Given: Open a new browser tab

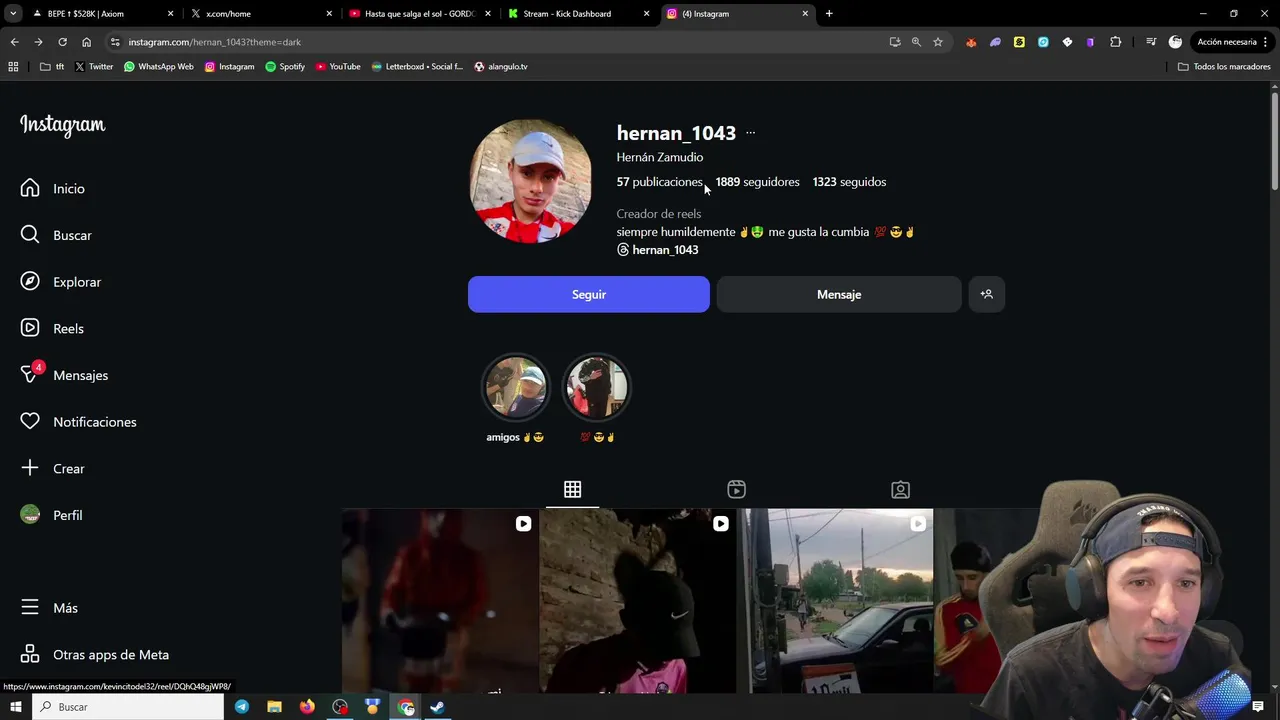Looking at the screenshot, I should 829,14.
